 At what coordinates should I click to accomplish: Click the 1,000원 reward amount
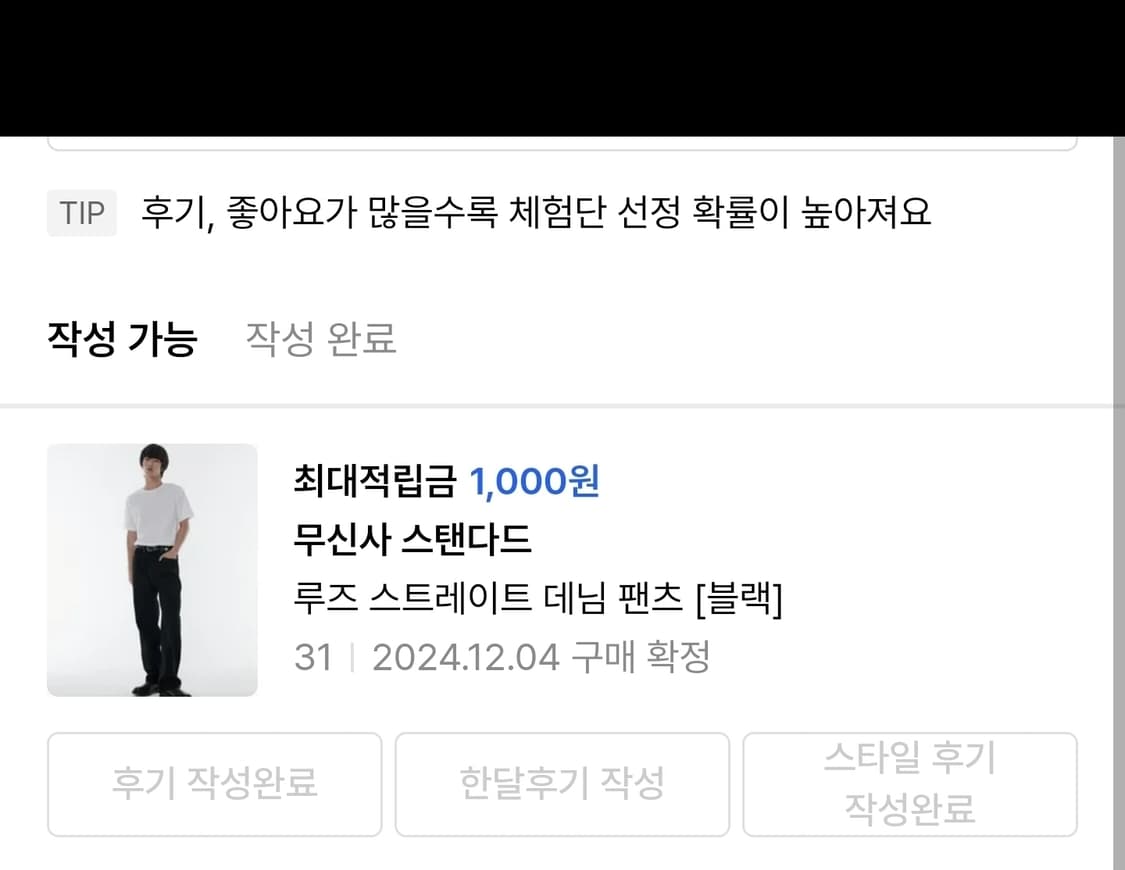coord(534,481)
